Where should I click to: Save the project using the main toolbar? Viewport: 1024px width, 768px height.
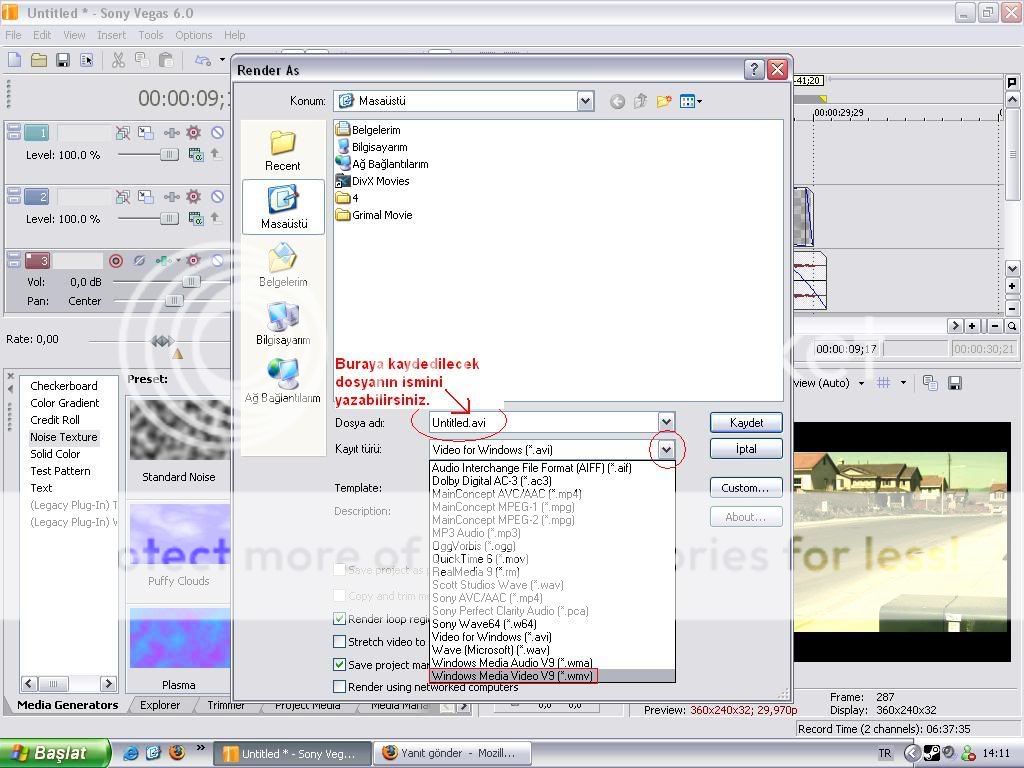(x=63, y=60)
